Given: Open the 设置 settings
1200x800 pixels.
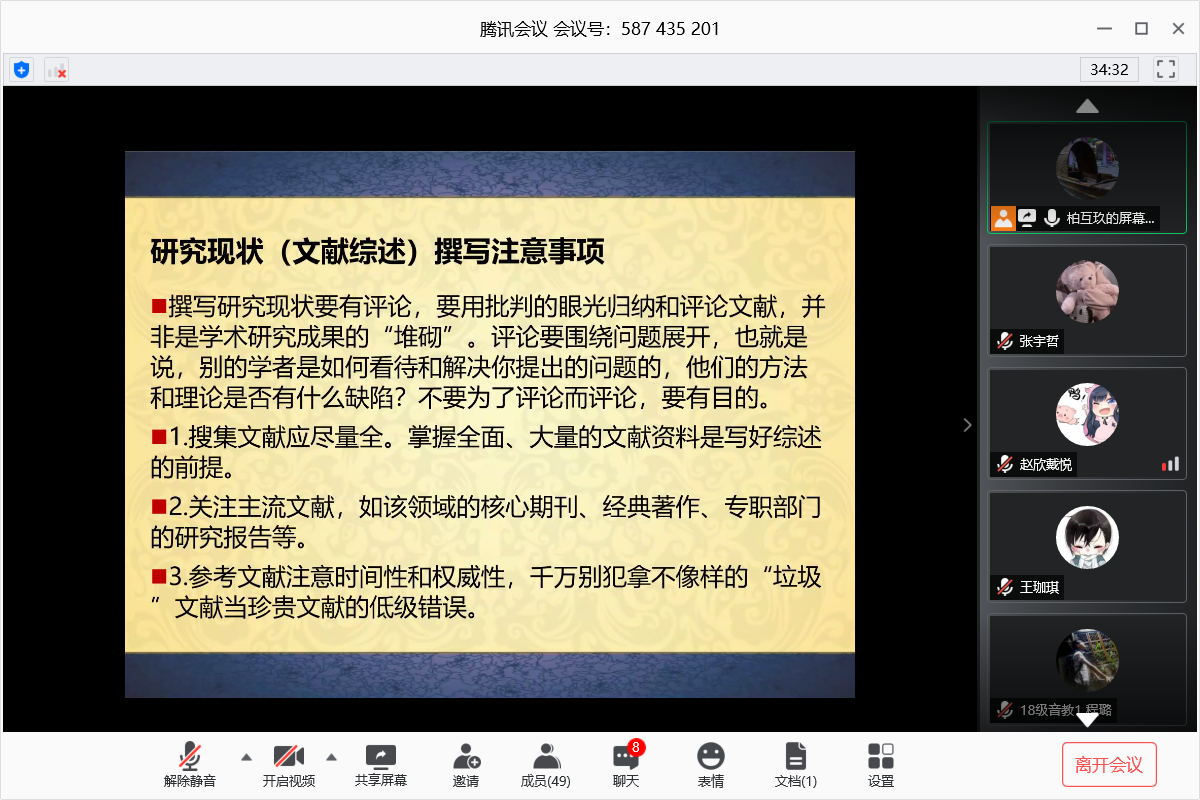Looking at the screenshot, I should (x=880, y=765).
